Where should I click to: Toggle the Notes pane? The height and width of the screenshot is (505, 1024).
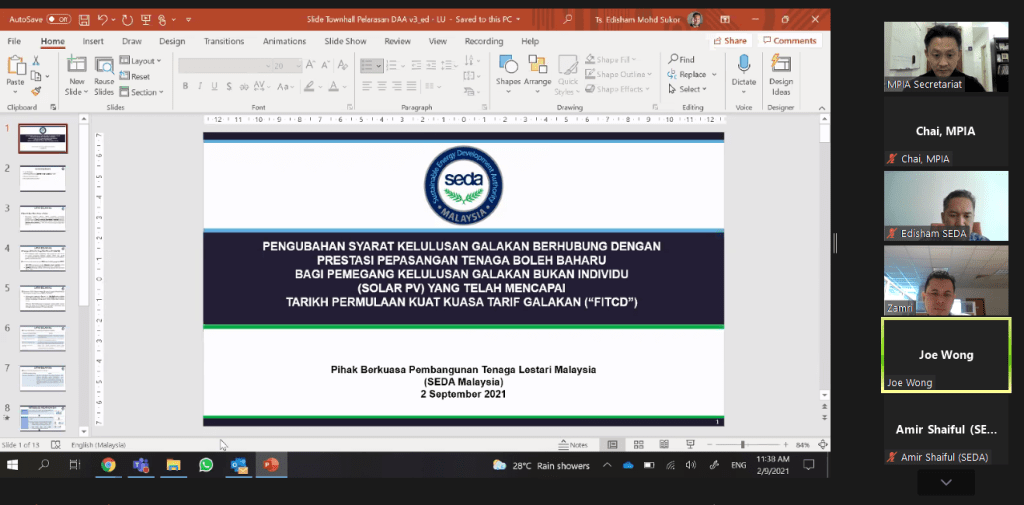click(x=575, y=444)
